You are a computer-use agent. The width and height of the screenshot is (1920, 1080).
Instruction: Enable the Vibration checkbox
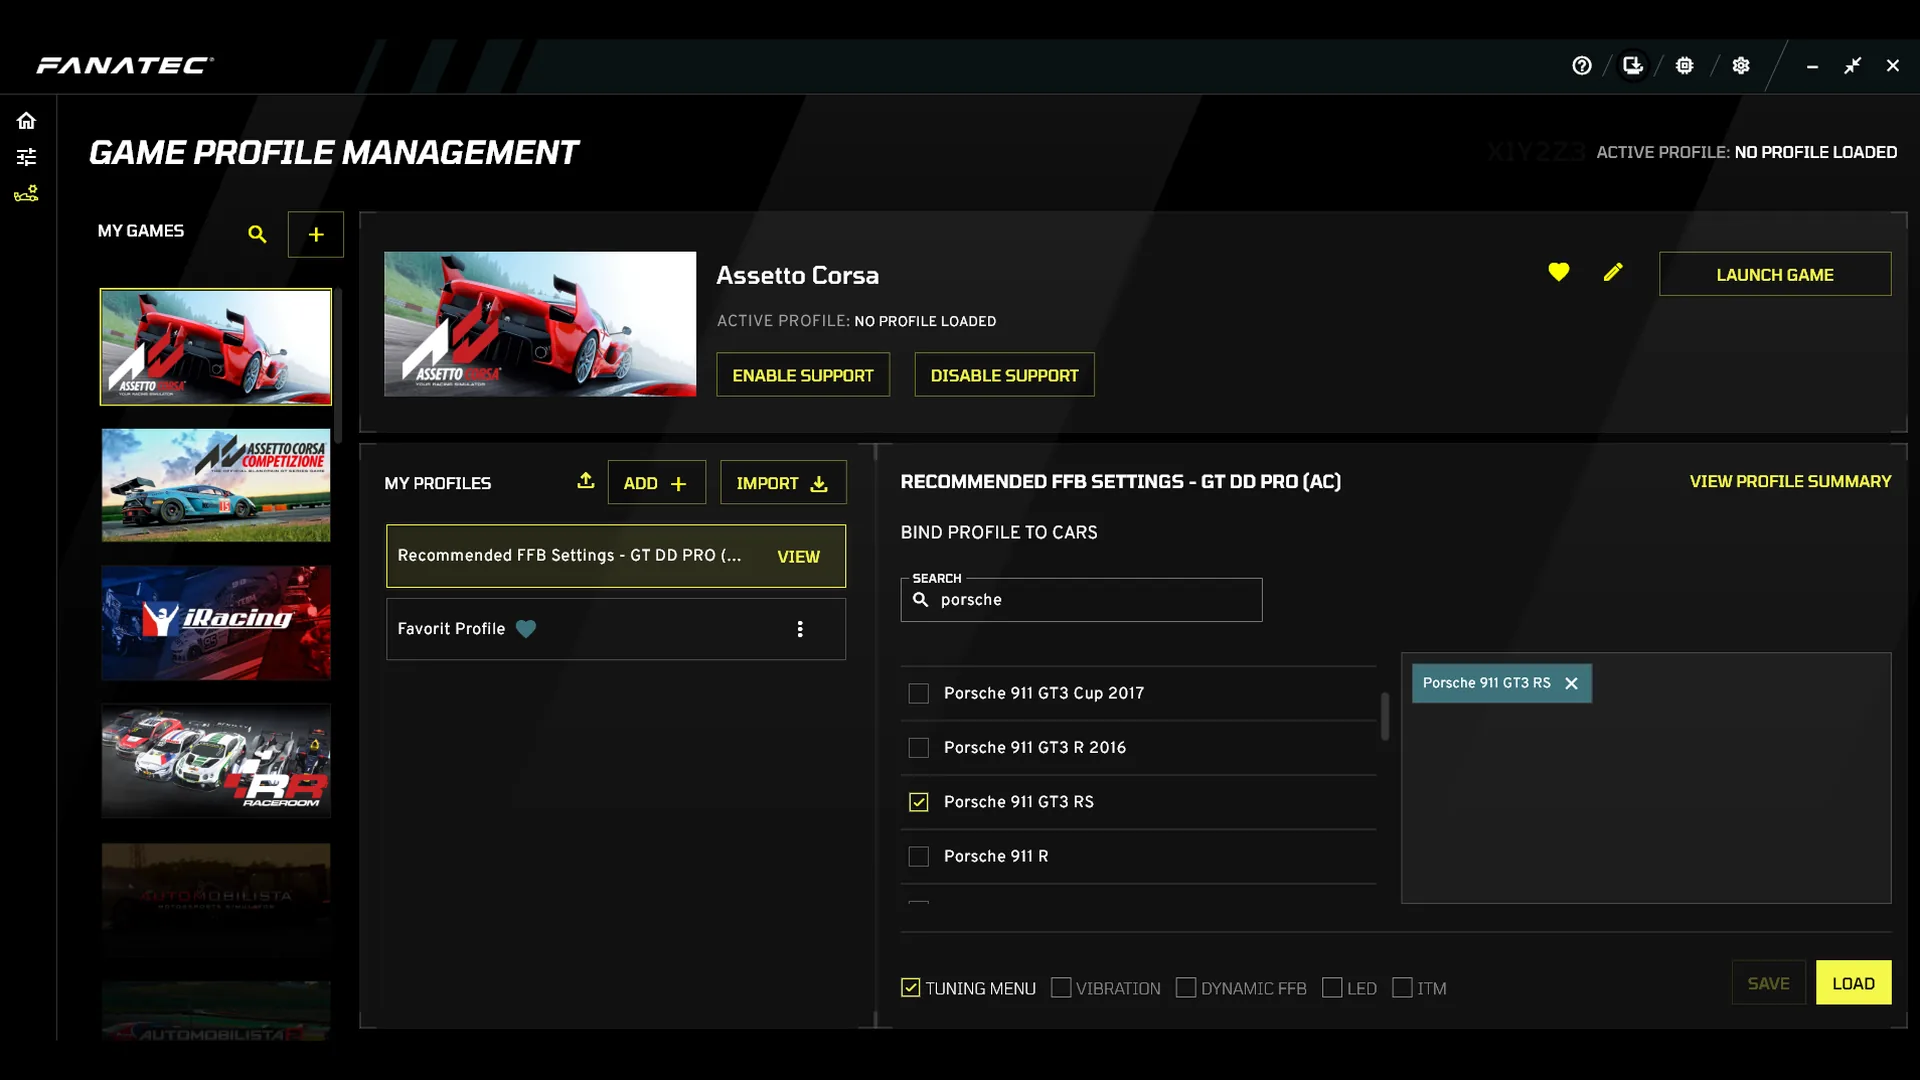[x=1061, y=988]
